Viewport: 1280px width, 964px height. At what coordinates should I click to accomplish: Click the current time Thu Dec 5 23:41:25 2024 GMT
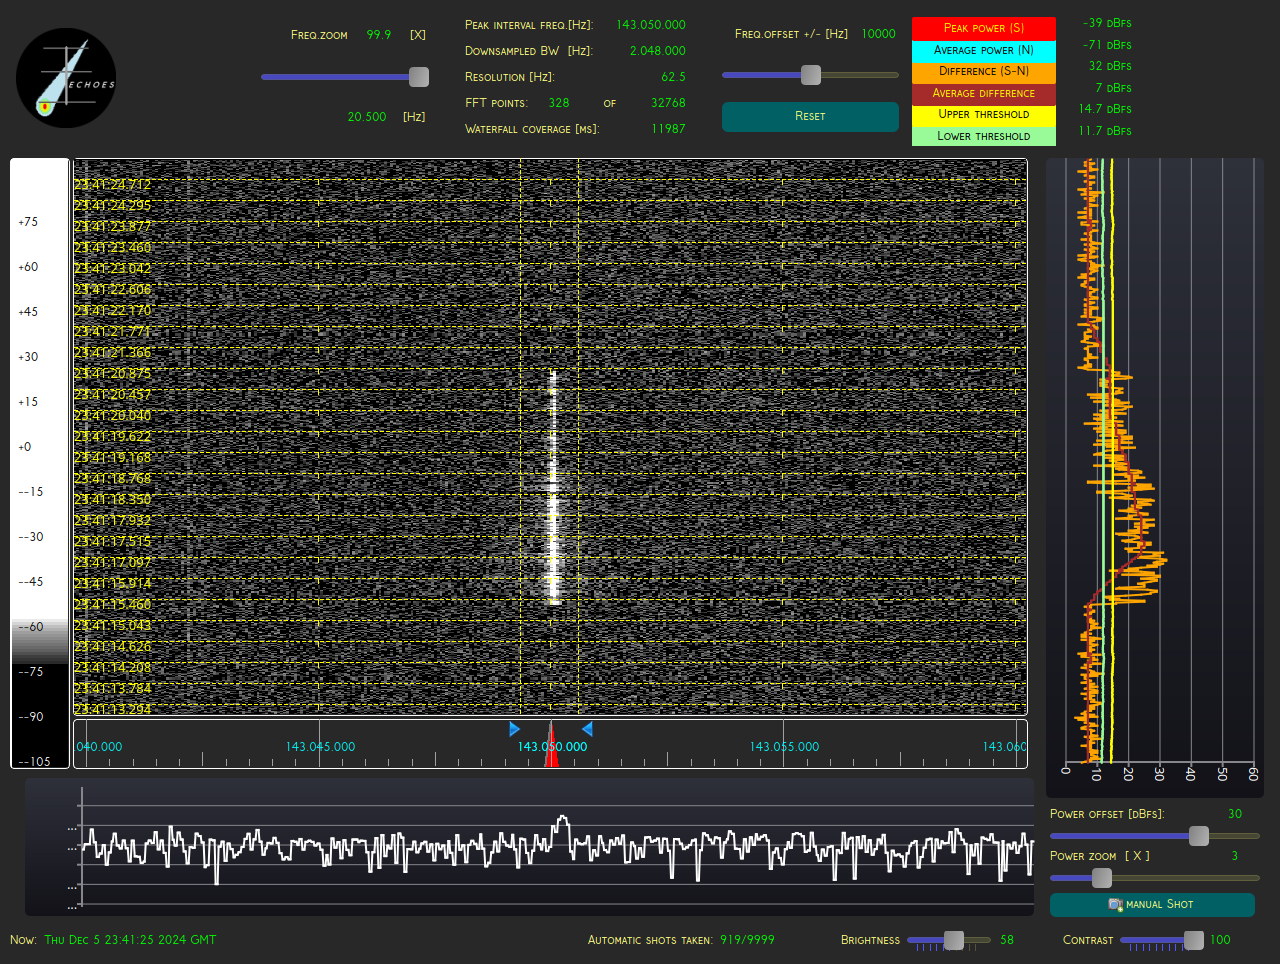click(130, 940)
